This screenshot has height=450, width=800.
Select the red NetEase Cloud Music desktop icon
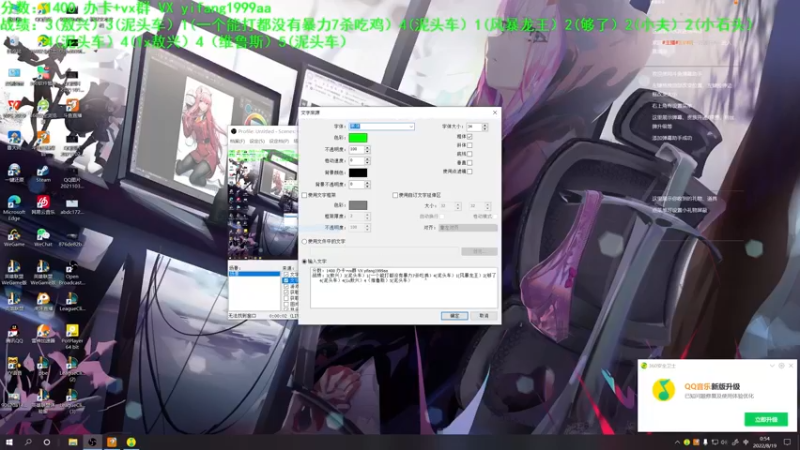pos(43,205)
